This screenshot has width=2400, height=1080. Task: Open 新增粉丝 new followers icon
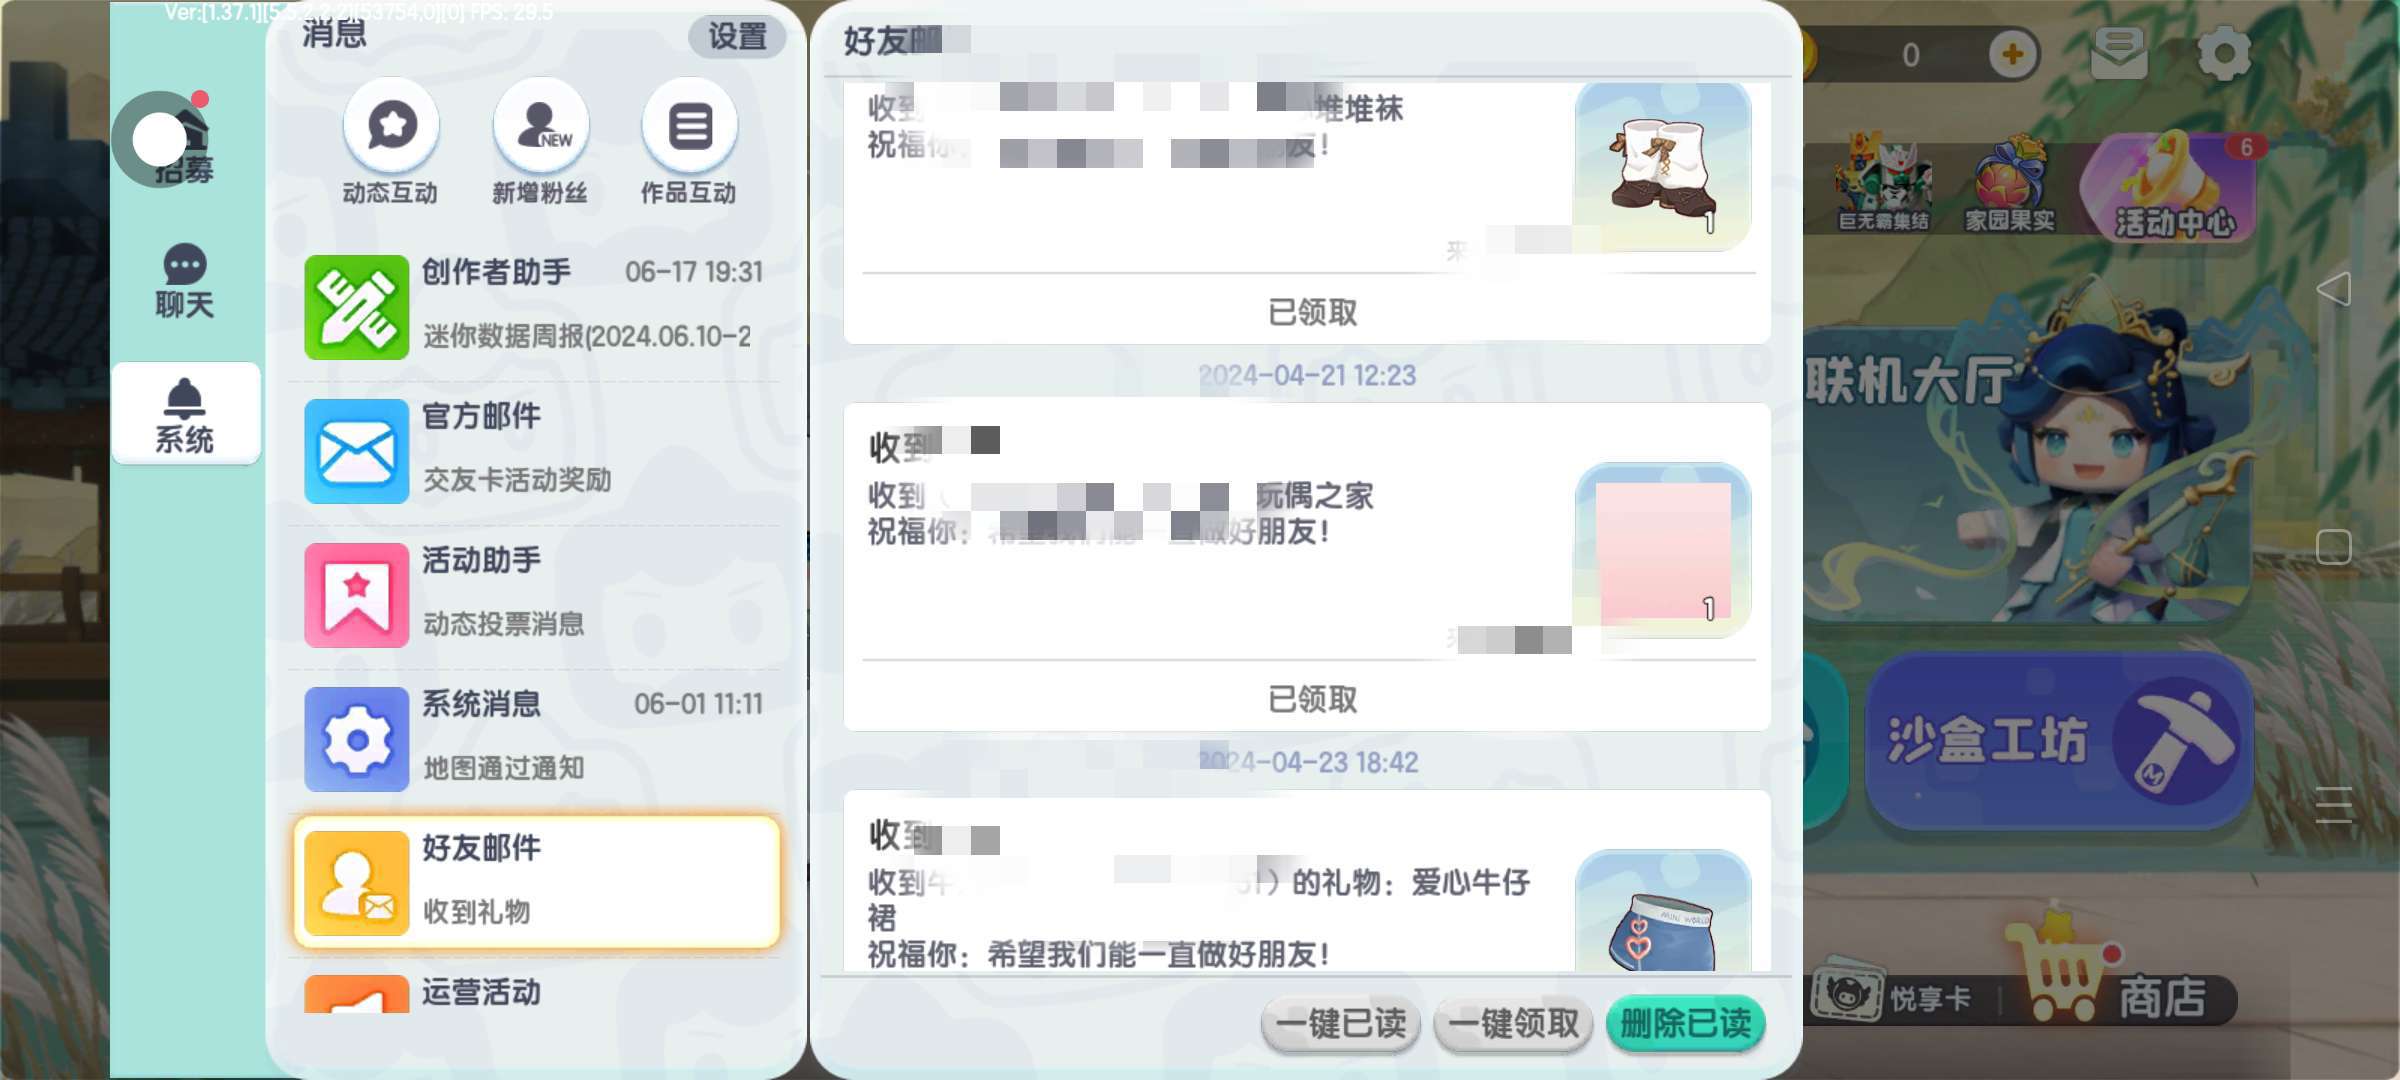pyautogui.click(x=540, y=127)
